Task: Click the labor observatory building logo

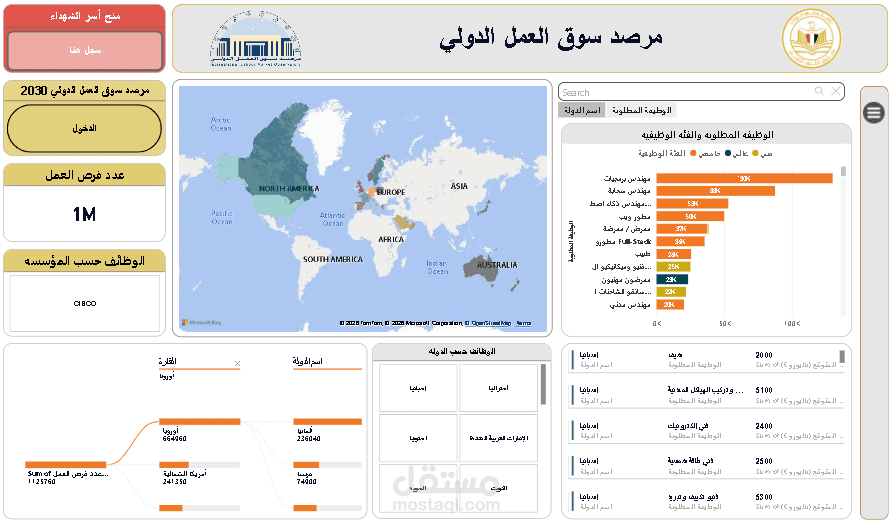Action: point(255,40)
